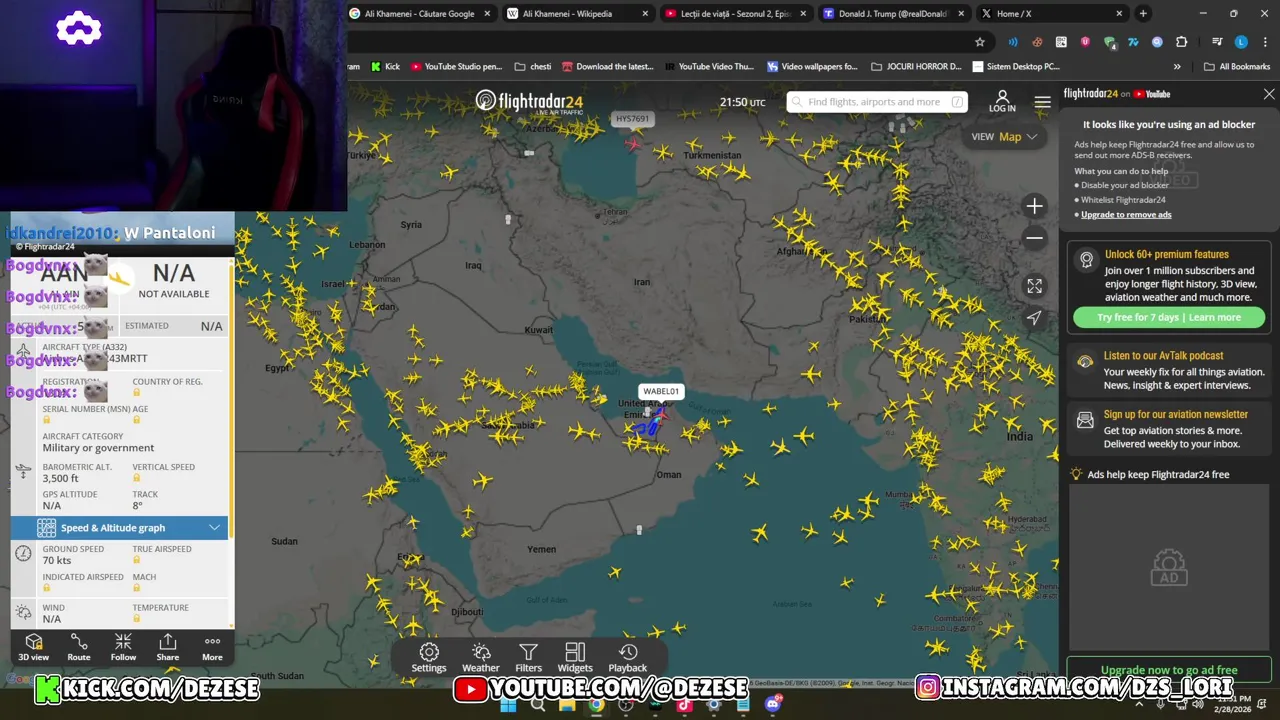Zoom in on the map with plus
This screenshot has width=1280, height=720.
tap(1034, 206)
